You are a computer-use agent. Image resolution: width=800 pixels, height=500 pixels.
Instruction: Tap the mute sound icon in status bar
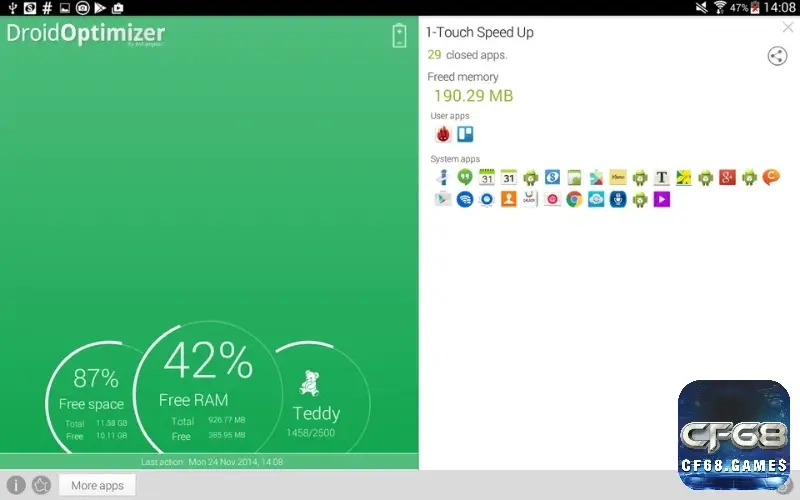pyautogui.click(x=702, y=7)
